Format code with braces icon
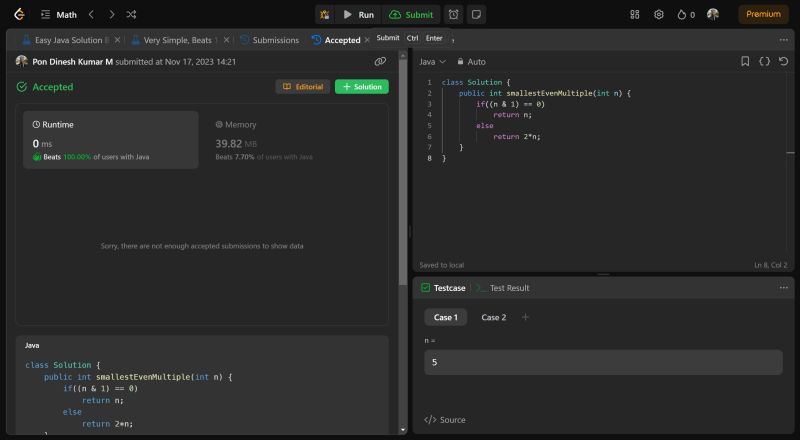The image size is (800, 440). pos(764,62)
